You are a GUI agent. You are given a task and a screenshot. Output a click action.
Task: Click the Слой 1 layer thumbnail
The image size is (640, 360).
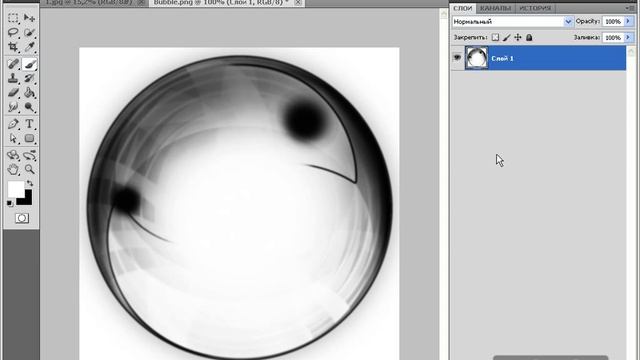(477, 58)
